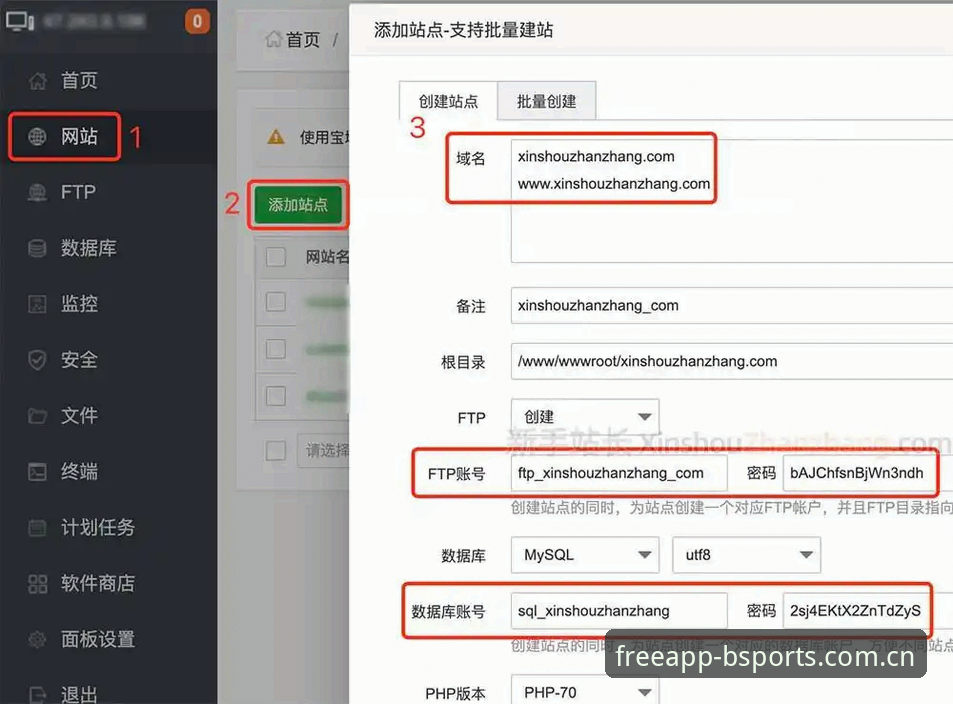
Task: Click the 根目录 root directory field
Action: pyautogui.click(x=732, y=361)
